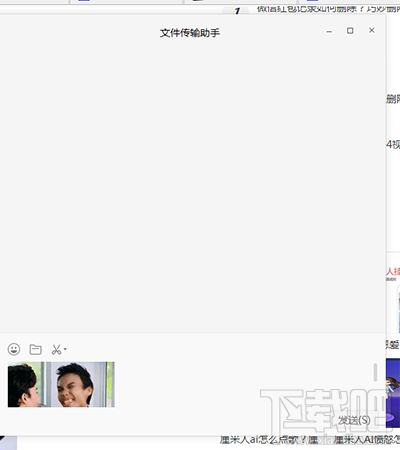This screenshot has height=450, width=400.
Task: Minimize the 文件传输助手 window
Action: click(x=329, y=31)
